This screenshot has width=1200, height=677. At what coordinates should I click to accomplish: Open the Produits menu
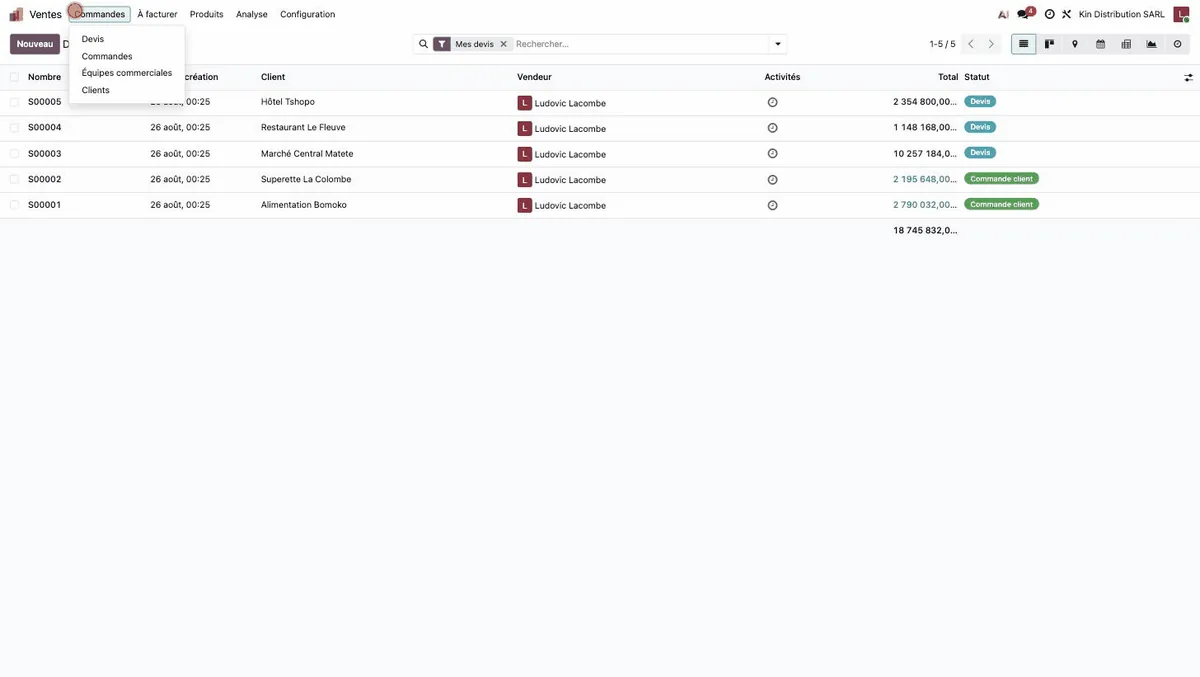coord(207,14)
